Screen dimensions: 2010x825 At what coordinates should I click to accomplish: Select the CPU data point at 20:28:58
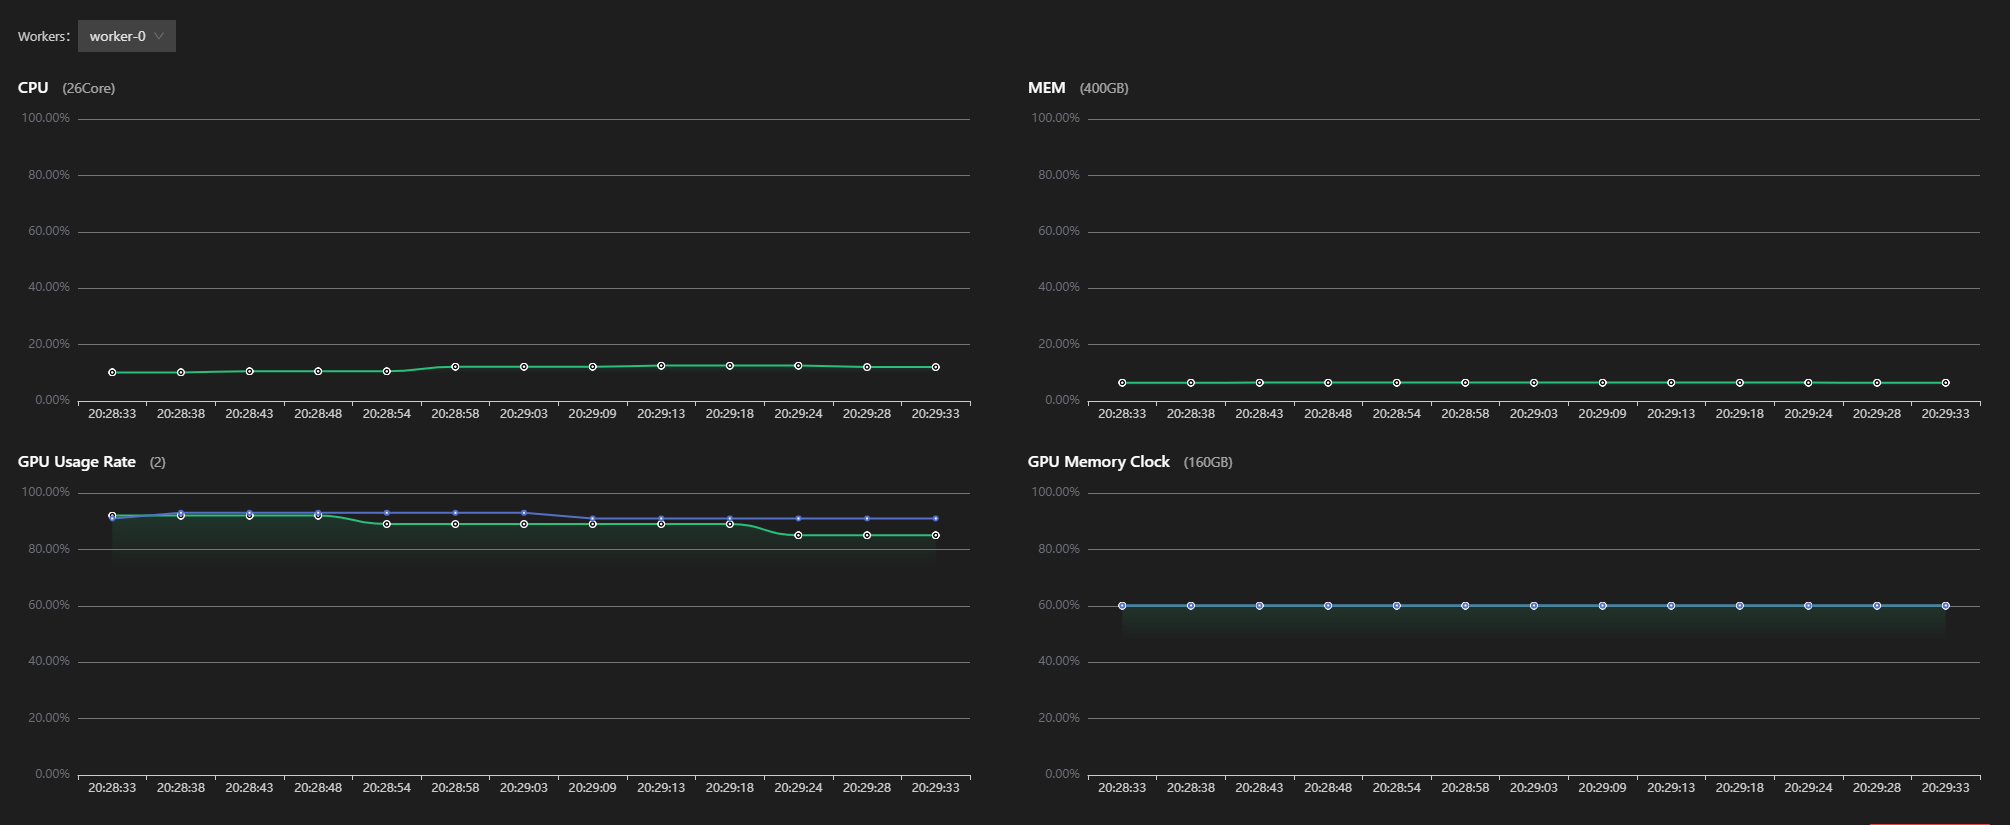[455, 367]
